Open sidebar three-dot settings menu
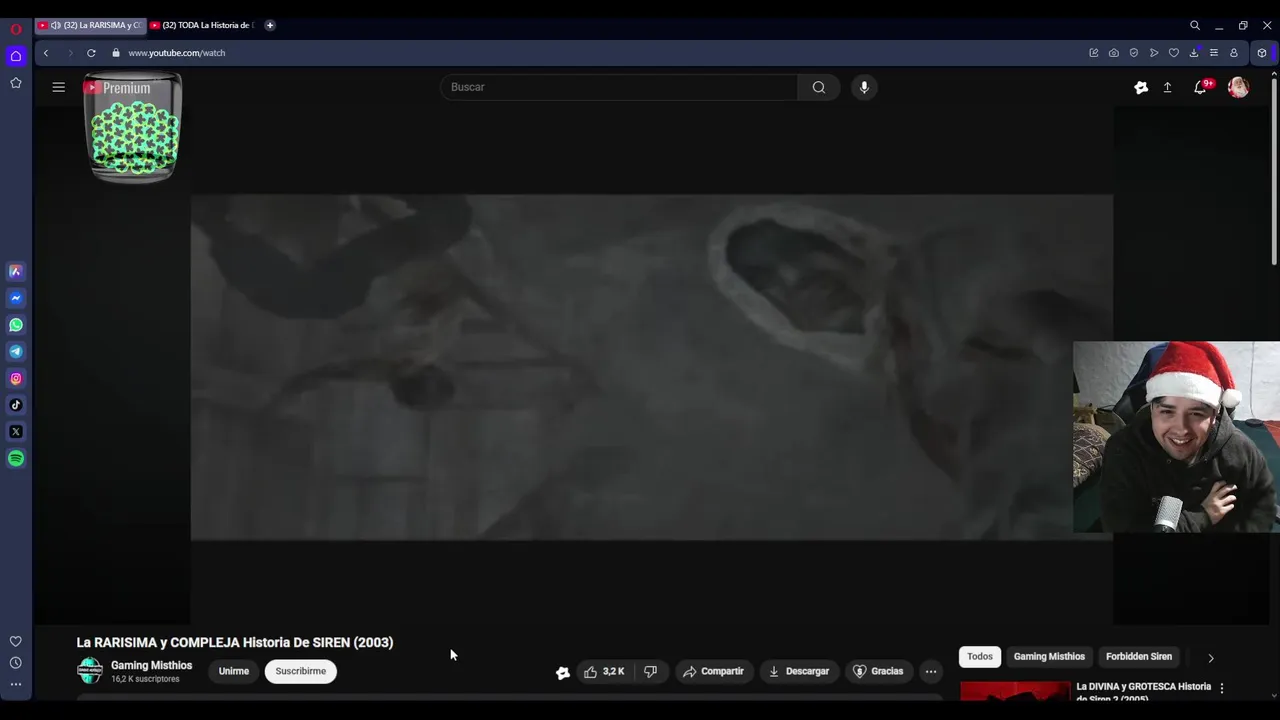Image resolution: width=1280 pixels, height=720 pixels. 16,685
